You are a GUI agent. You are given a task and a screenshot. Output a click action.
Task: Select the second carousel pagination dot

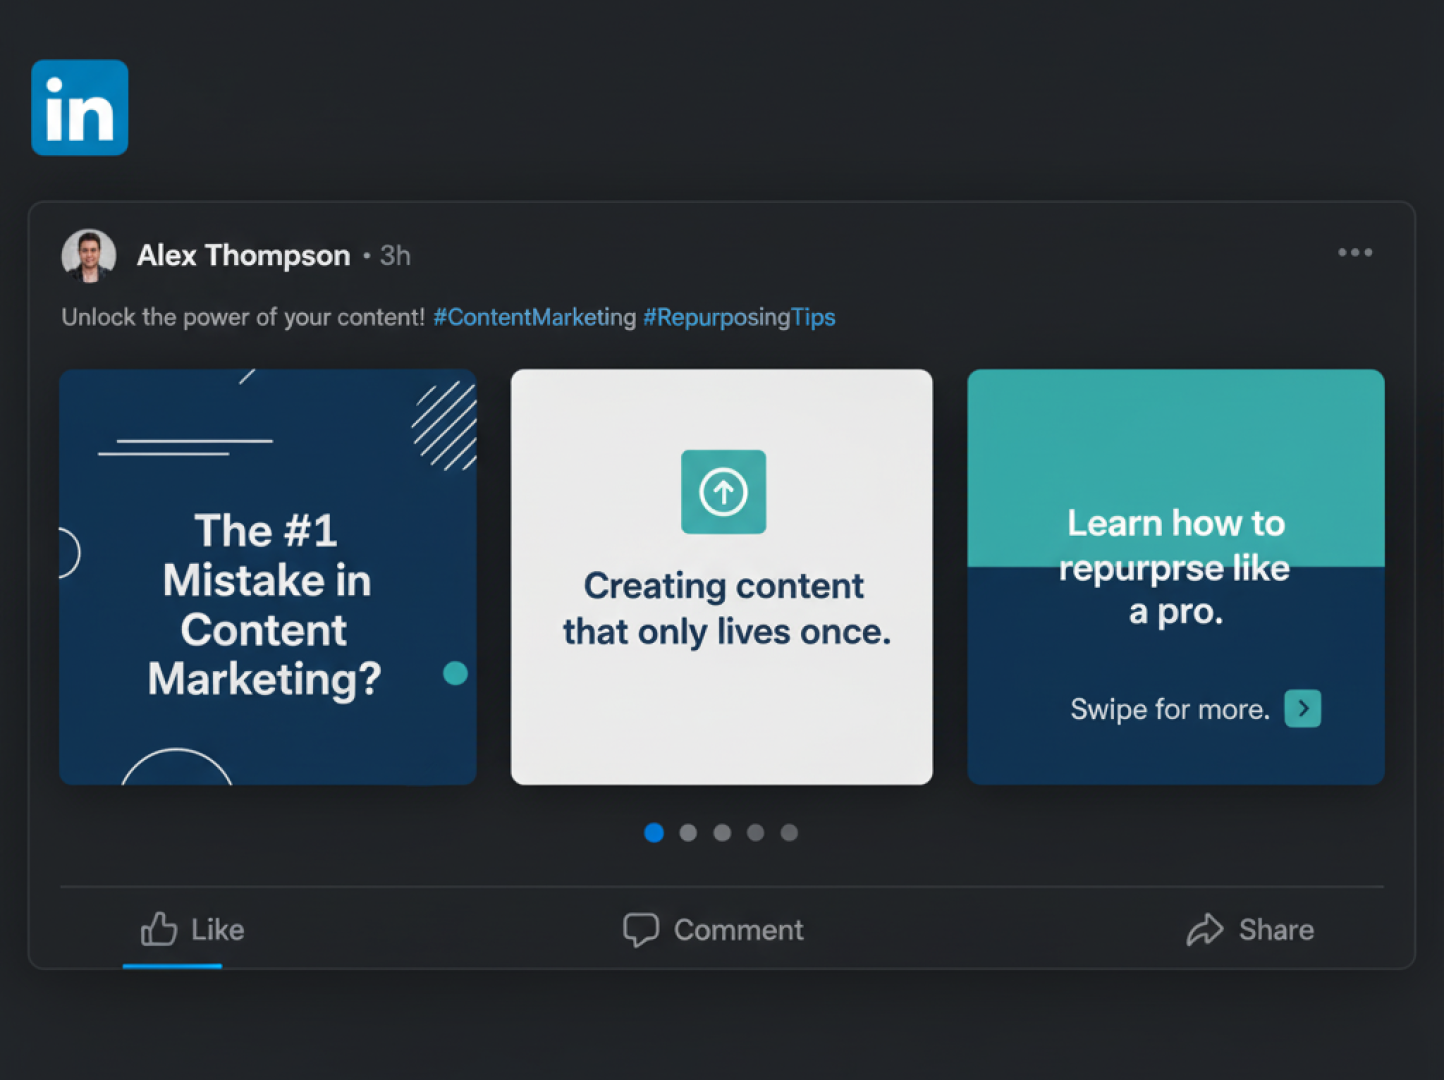click(688, 833)
